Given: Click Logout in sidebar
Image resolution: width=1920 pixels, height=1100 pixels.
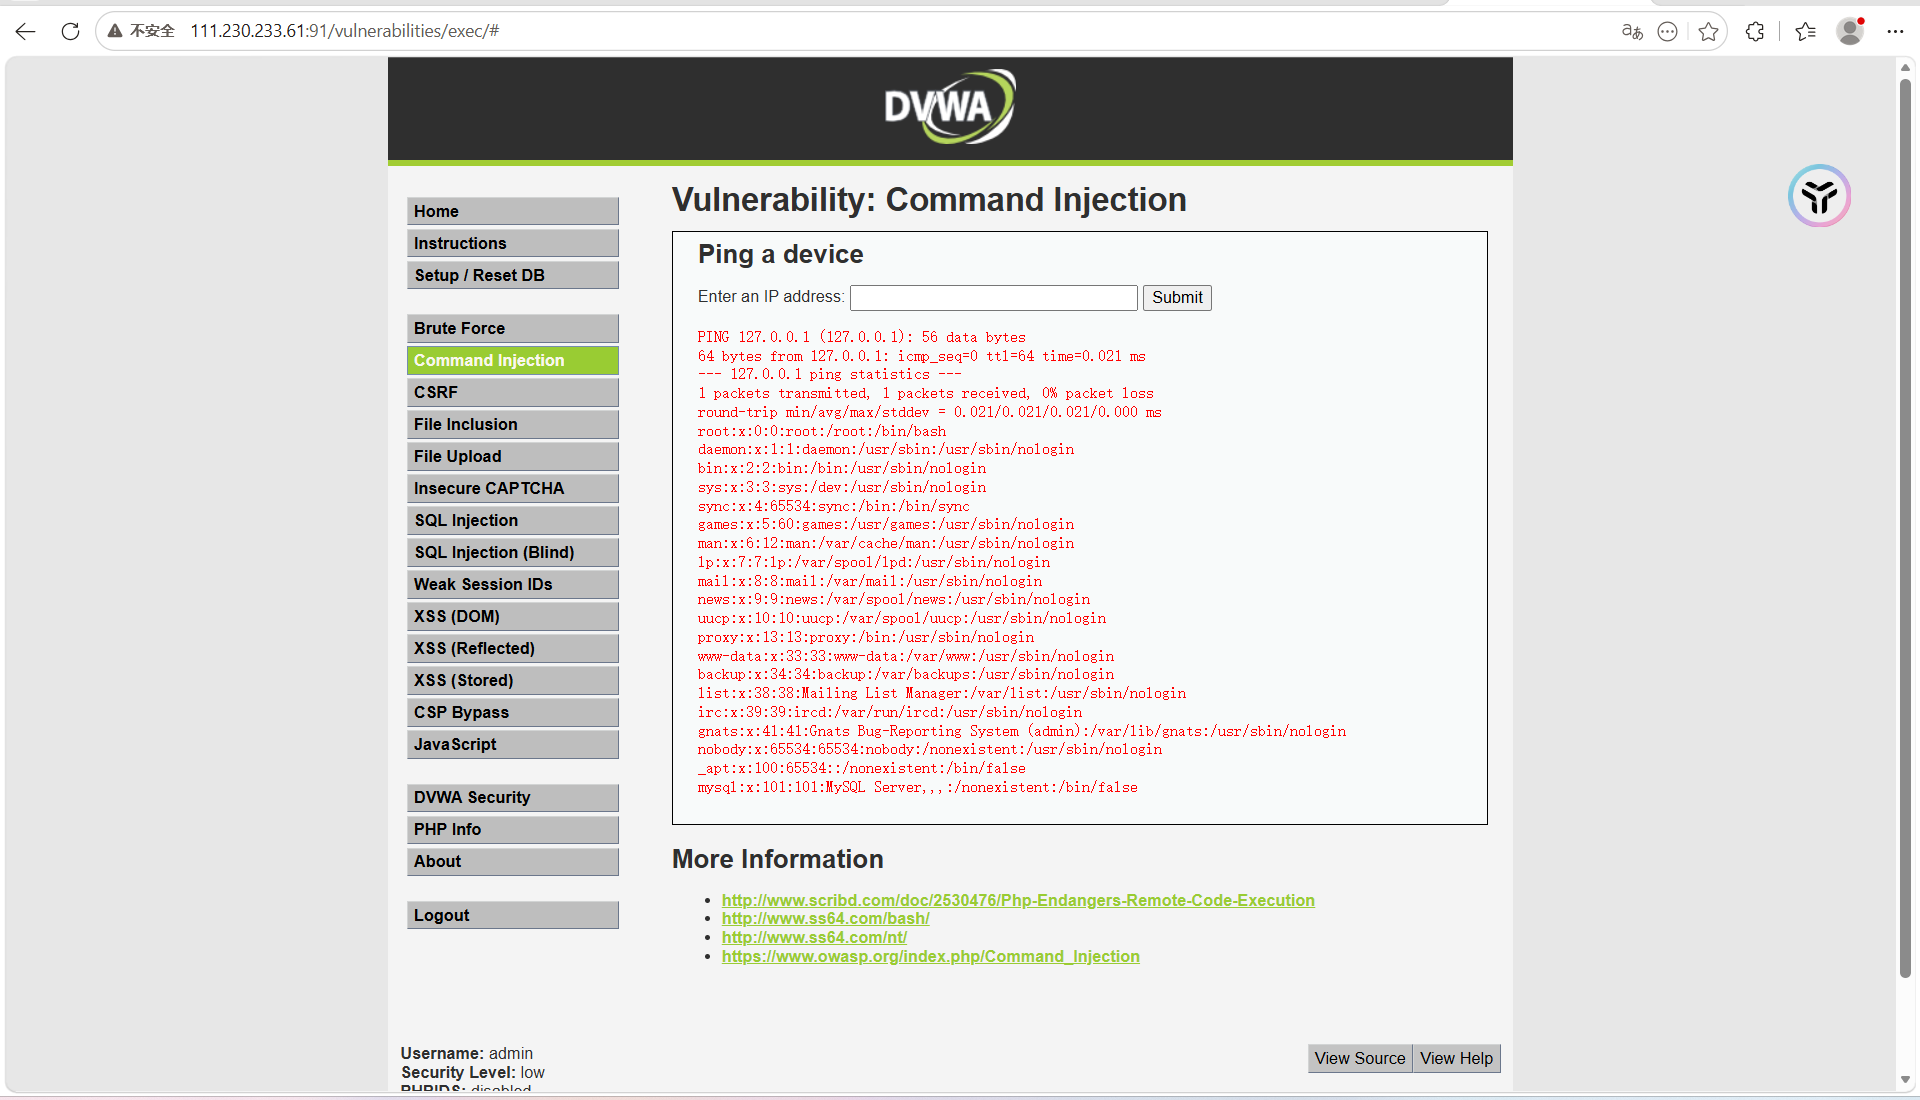Looking at the screenshot, I should [513, 915].
